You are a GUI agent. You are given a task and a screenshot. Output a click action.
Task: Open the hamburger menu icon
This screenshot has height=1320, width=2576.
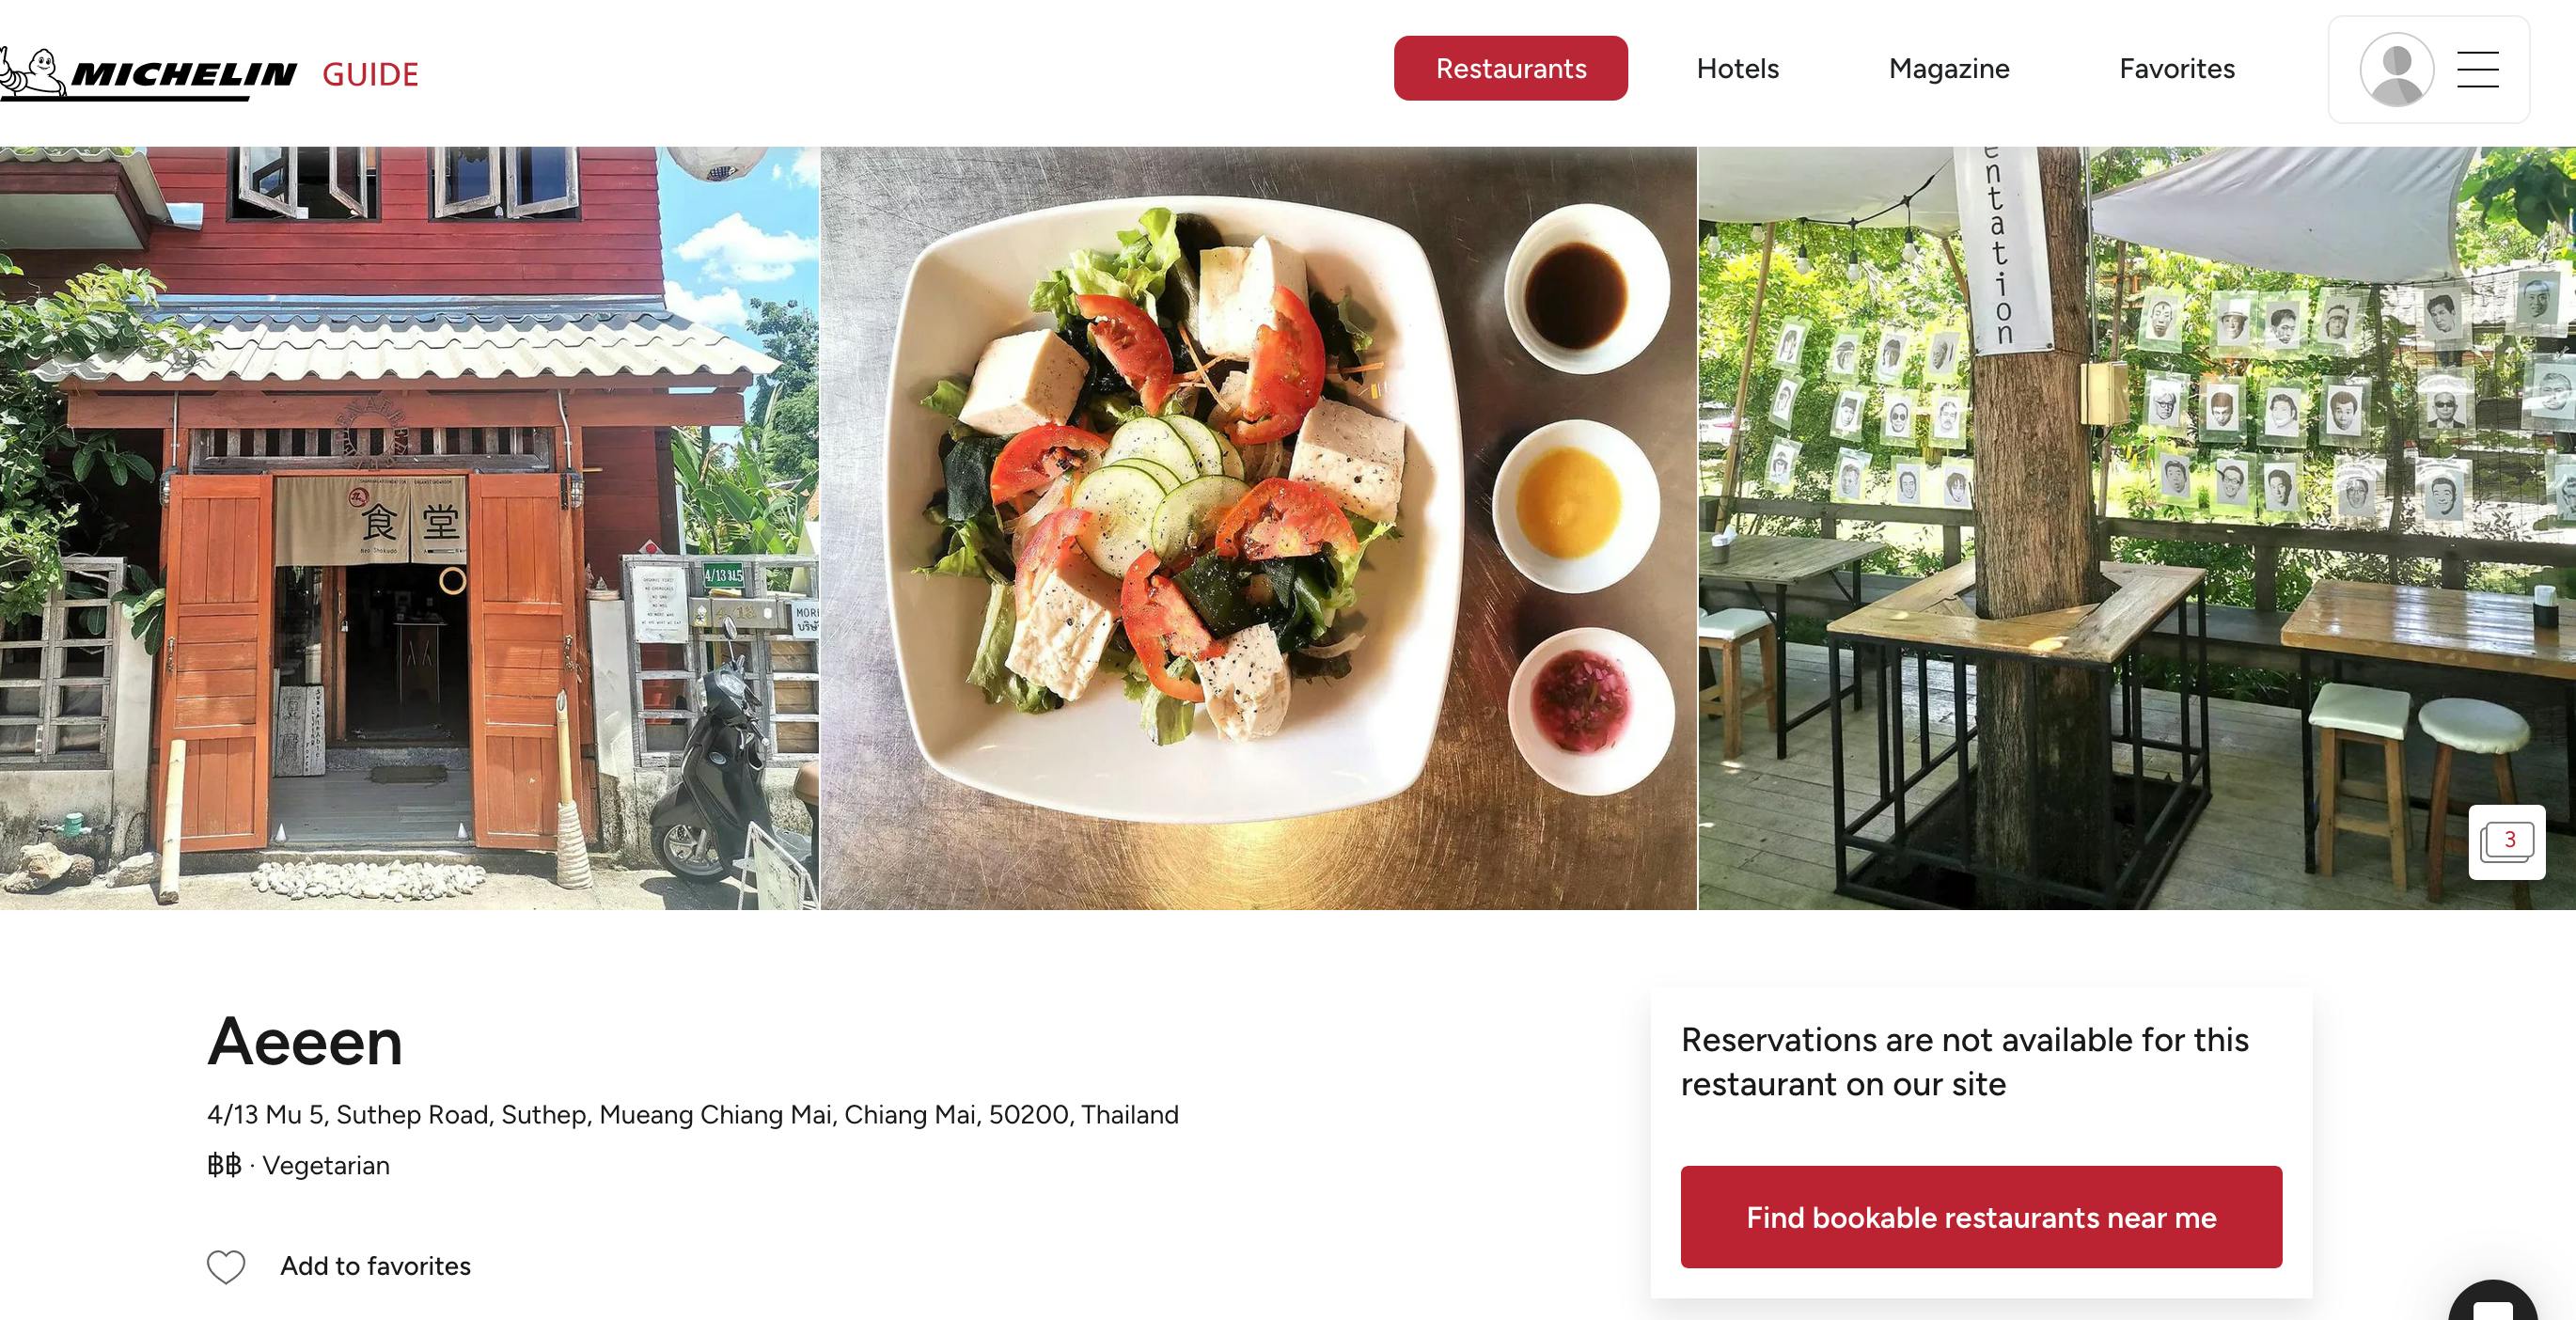(x=2478, y=70)
